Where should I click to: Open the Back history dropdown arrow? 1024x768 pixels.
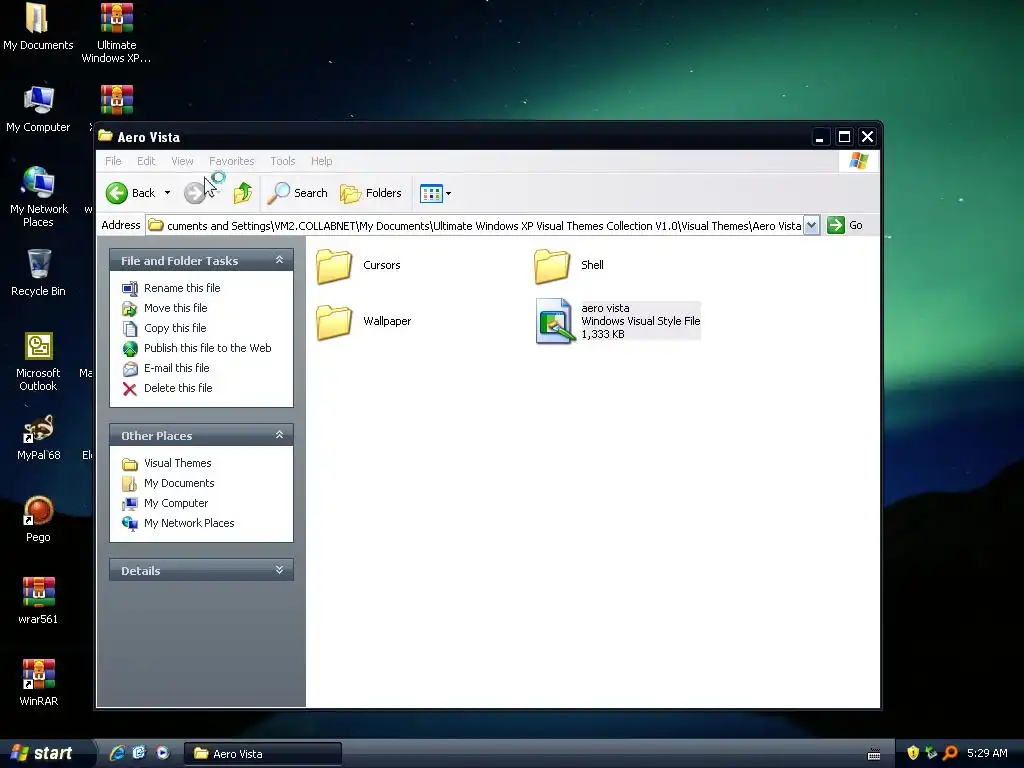[x=167, y=193]
